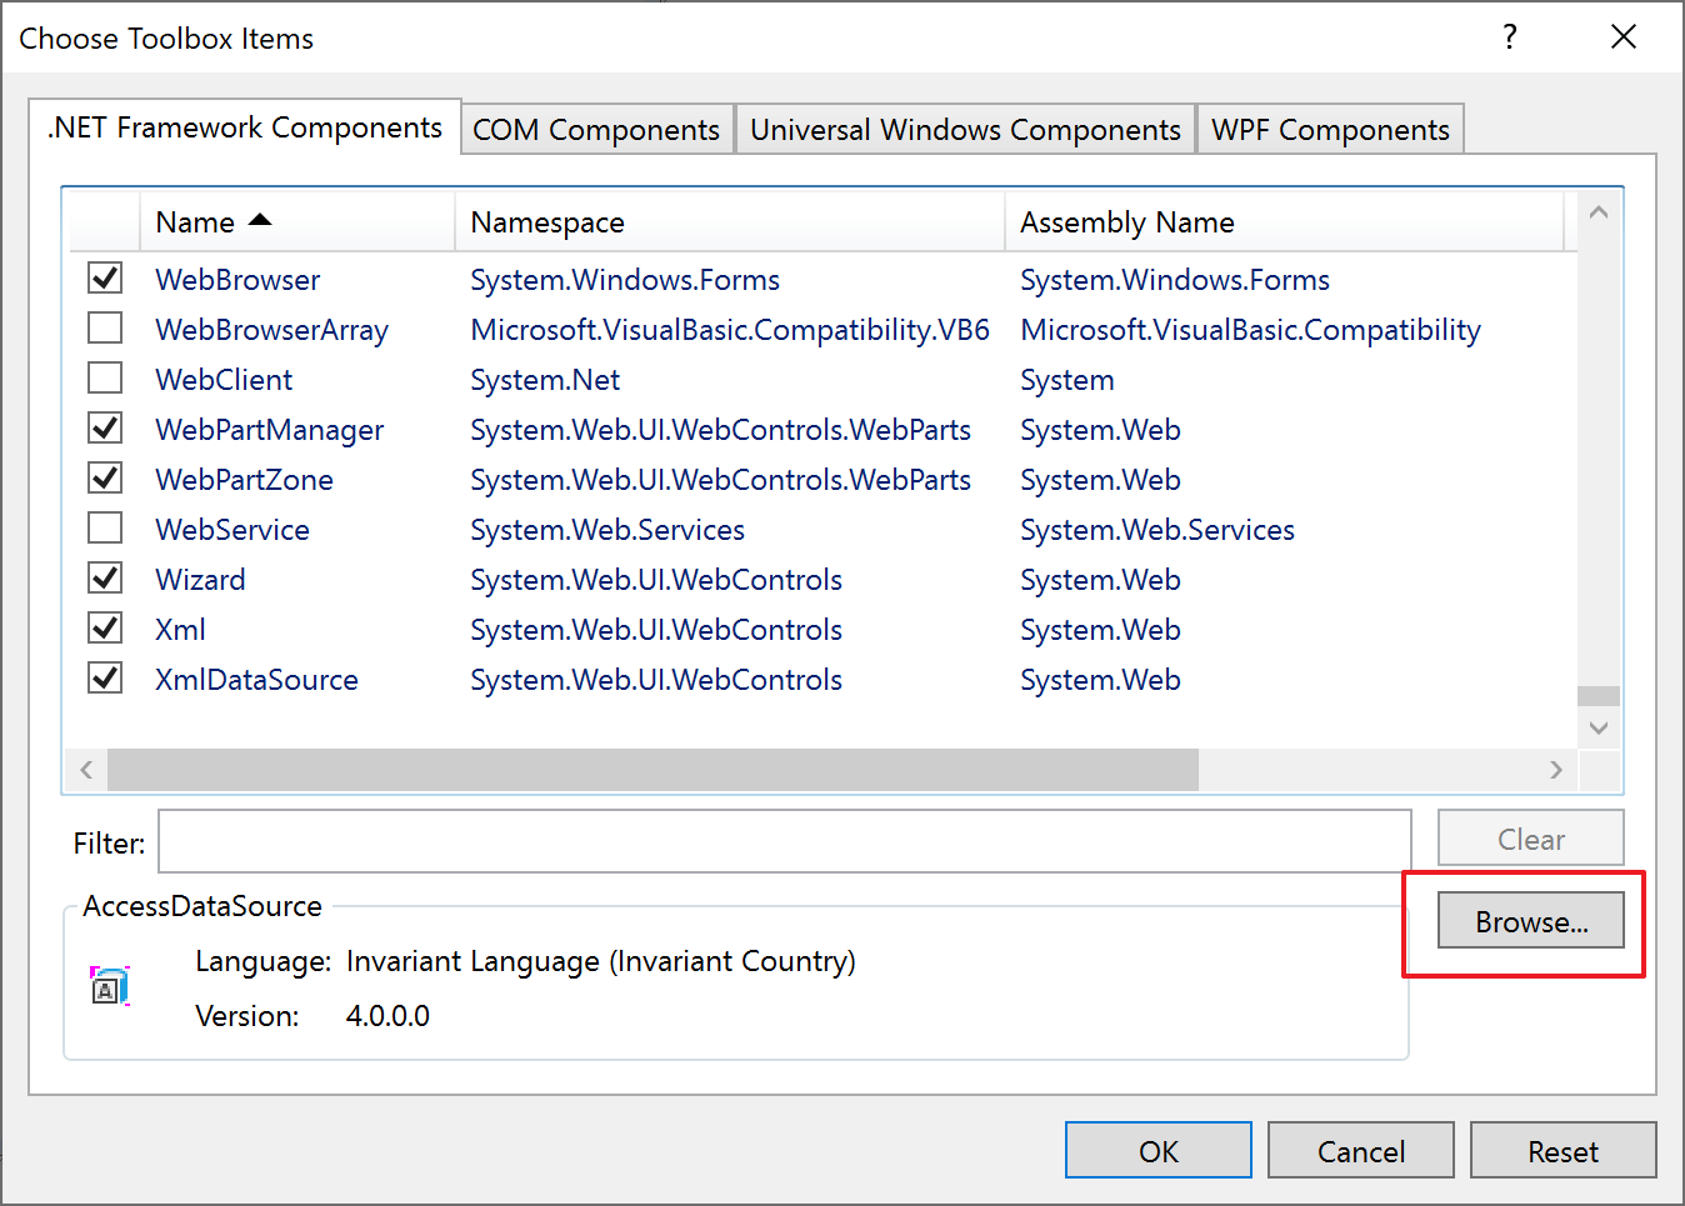Check the WebService checkbox
The image size is (1685, 1206).
(104, 528)
